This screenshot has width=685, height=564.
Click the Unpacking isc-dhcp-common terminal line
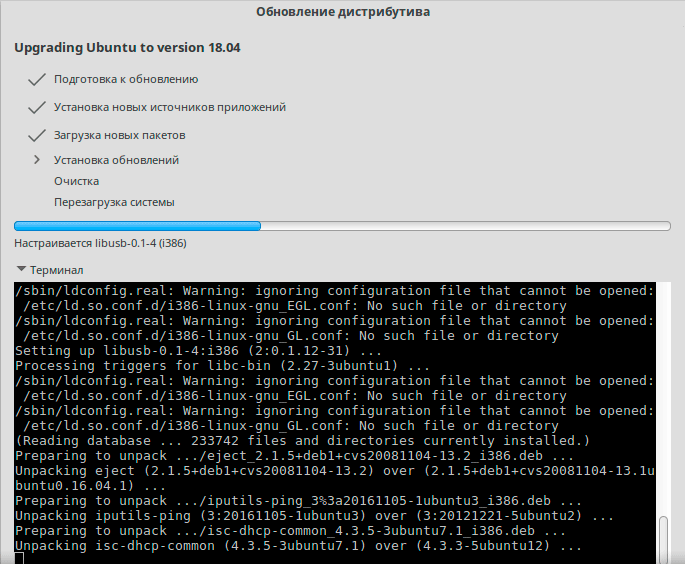[298, 546]
